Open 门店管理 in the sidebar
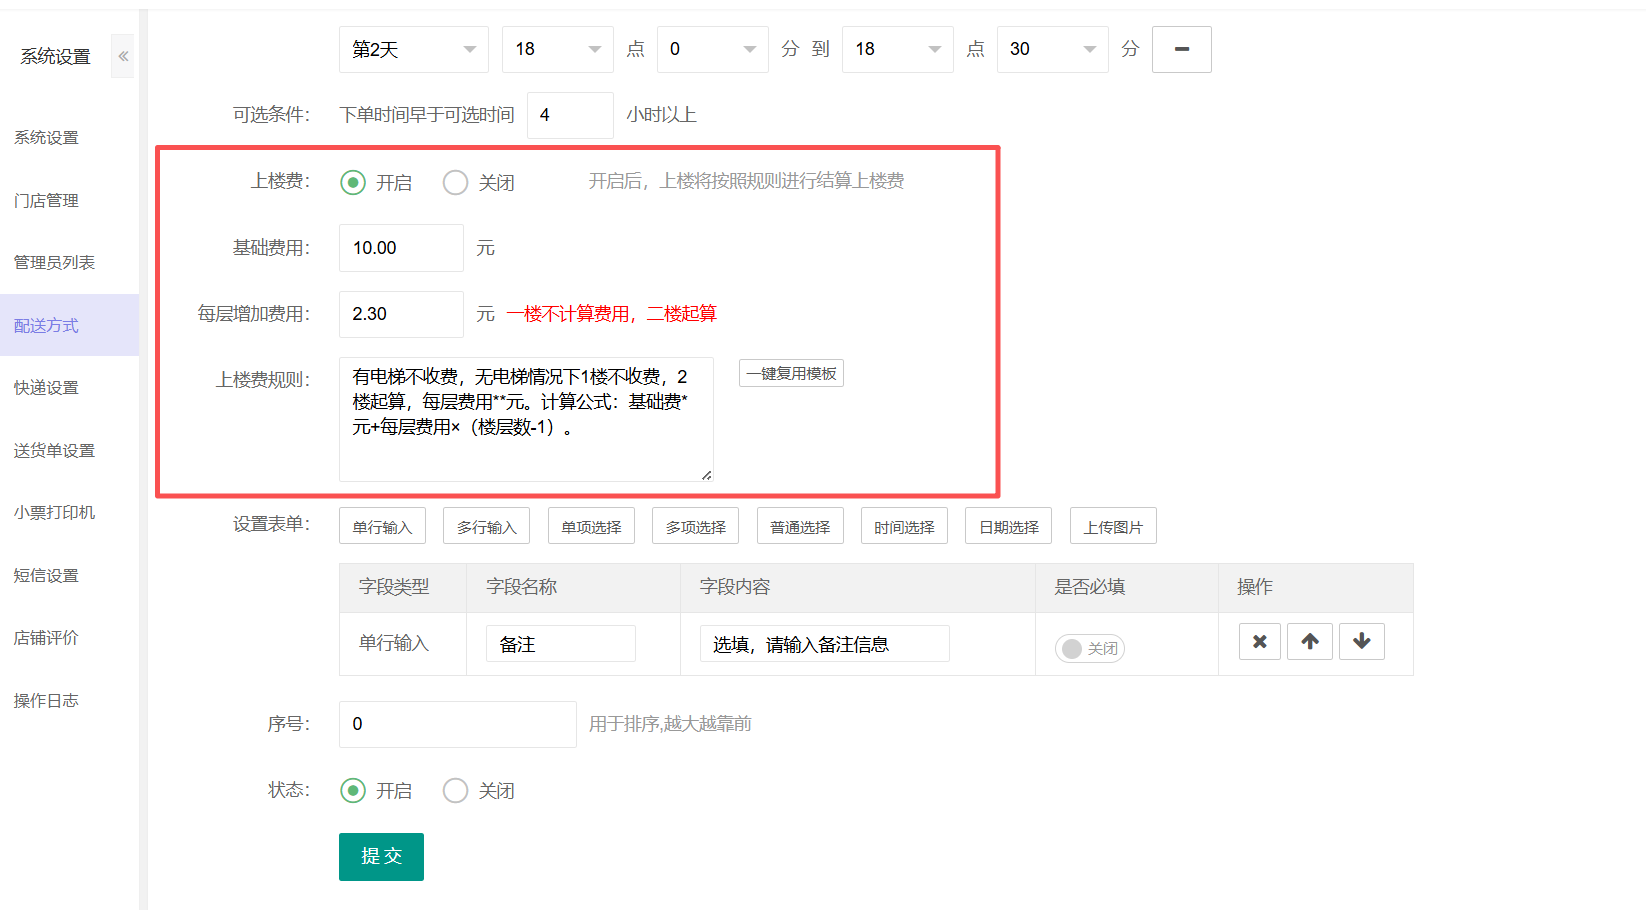Image resolution: width=1646 pixels, height=910 pixels. (x=47, y=201)
